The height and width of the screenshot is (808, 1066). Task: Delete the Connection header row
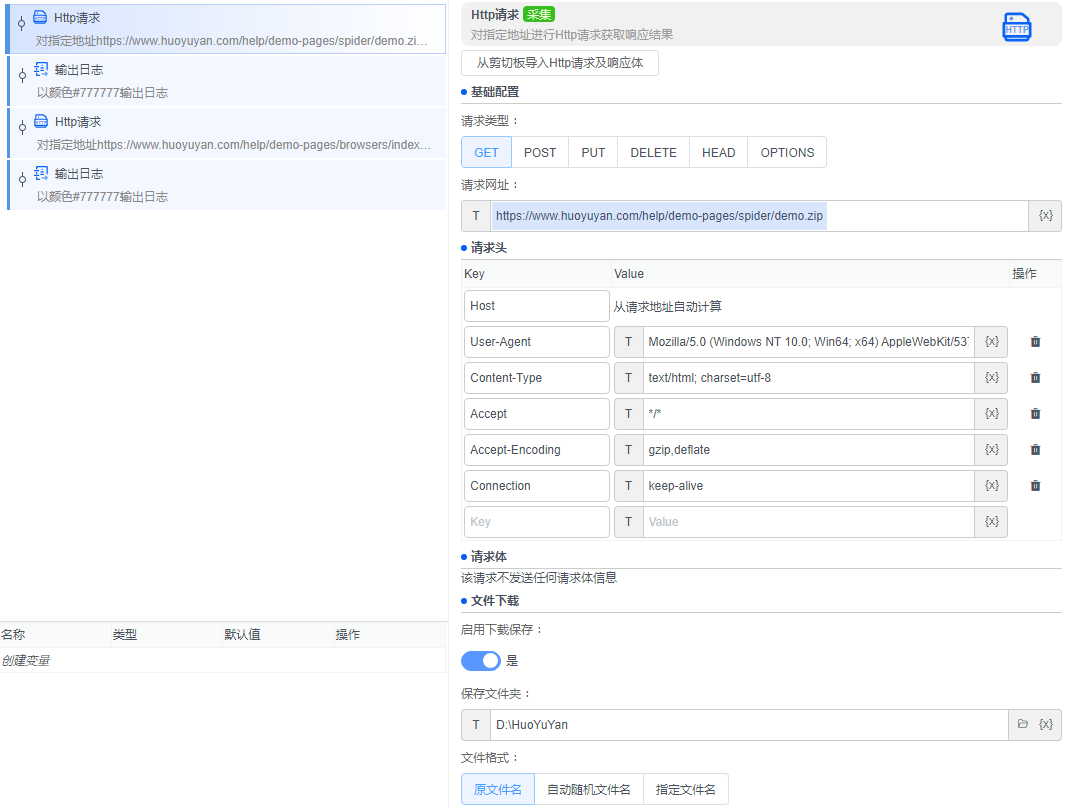[1035, 486]
